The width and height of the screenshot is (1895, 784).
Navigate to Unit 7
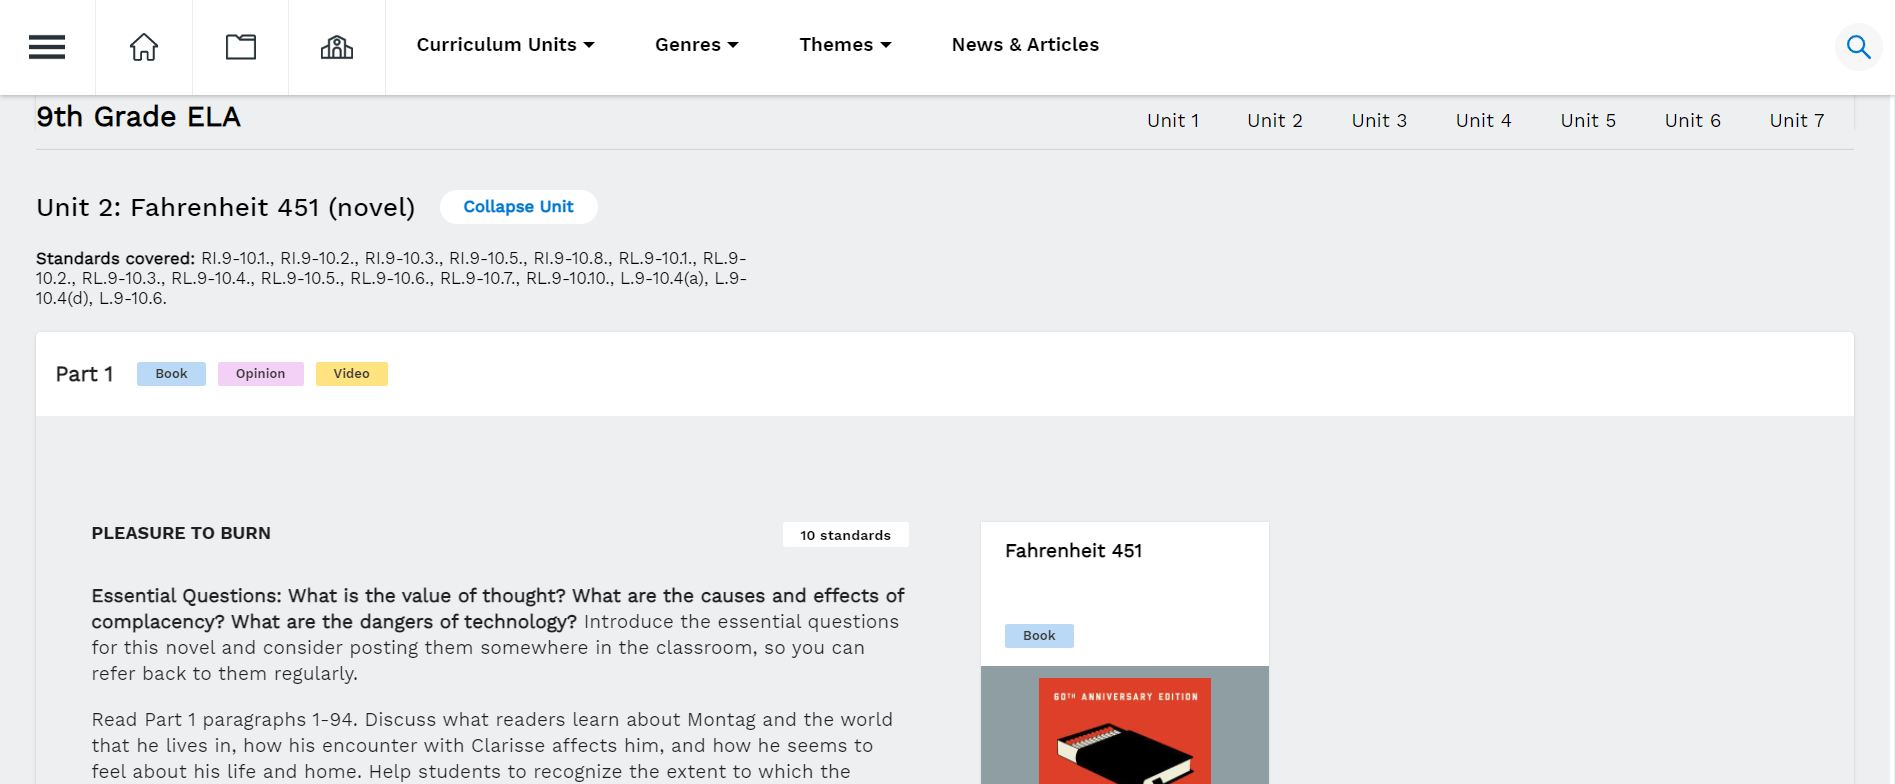point(1797,121)
